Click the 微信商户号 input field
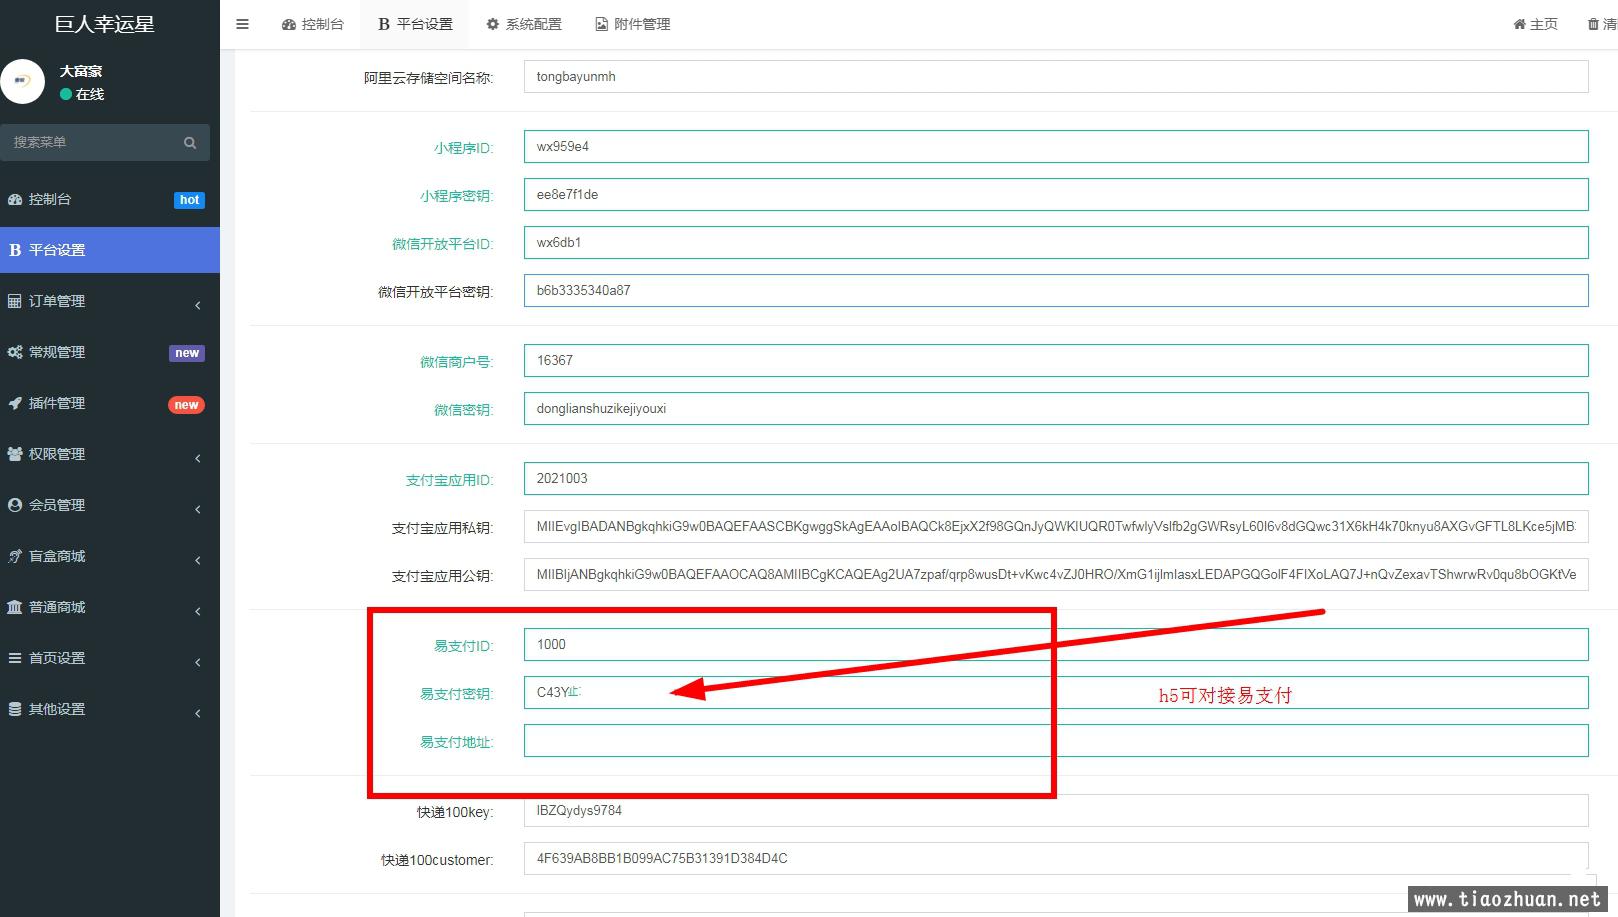 pyautogui.click(x=1056, y=361)
